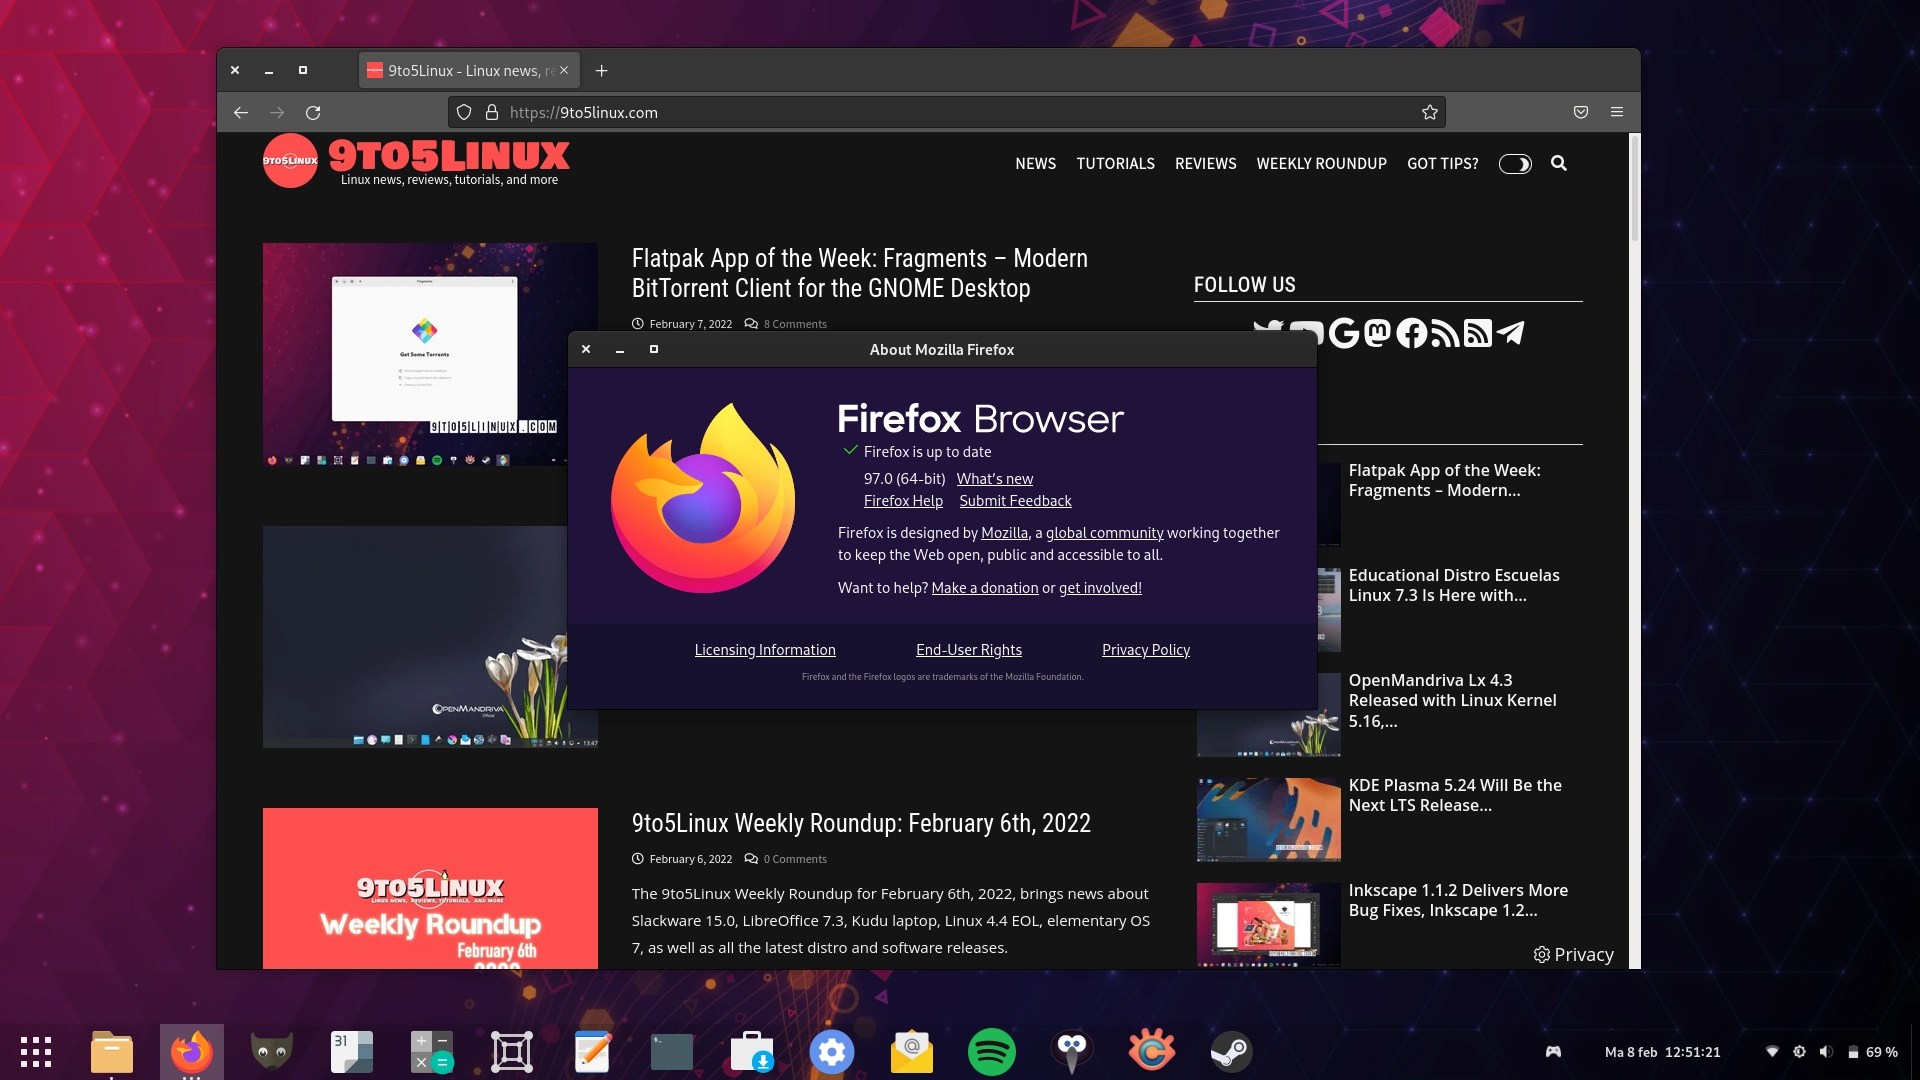Select the TUTORIALS navigation menu item

pyautogui.click(x=1114, y=162)
